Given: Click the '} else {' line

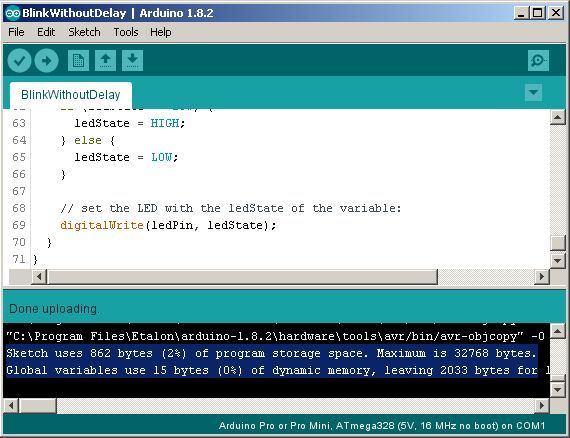Looking at the screenshot, I should (88, 140).
